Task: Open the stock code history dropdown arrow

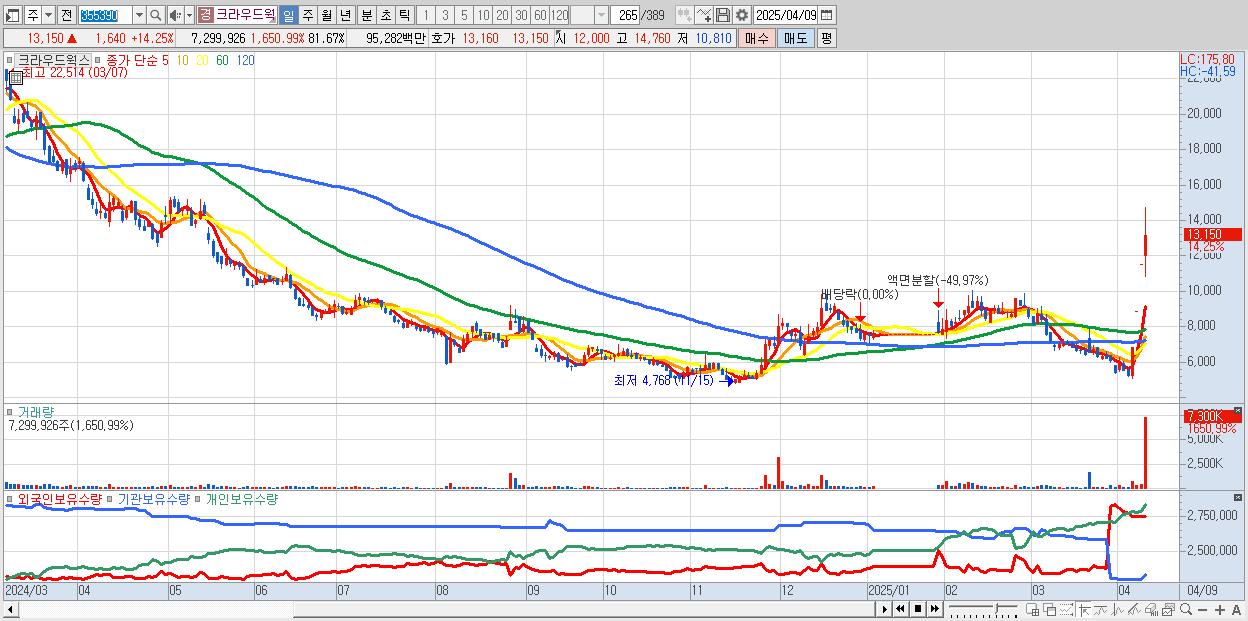Action: [x=138, y=15]
